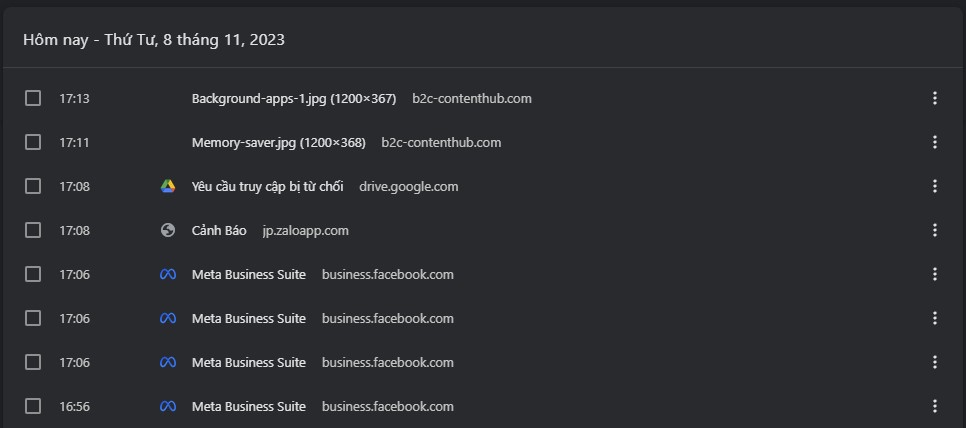The image size is (966, 428).
Task: Tick checkbox for 16:56 Meta Business Suite
Action: tap(33, 406)
